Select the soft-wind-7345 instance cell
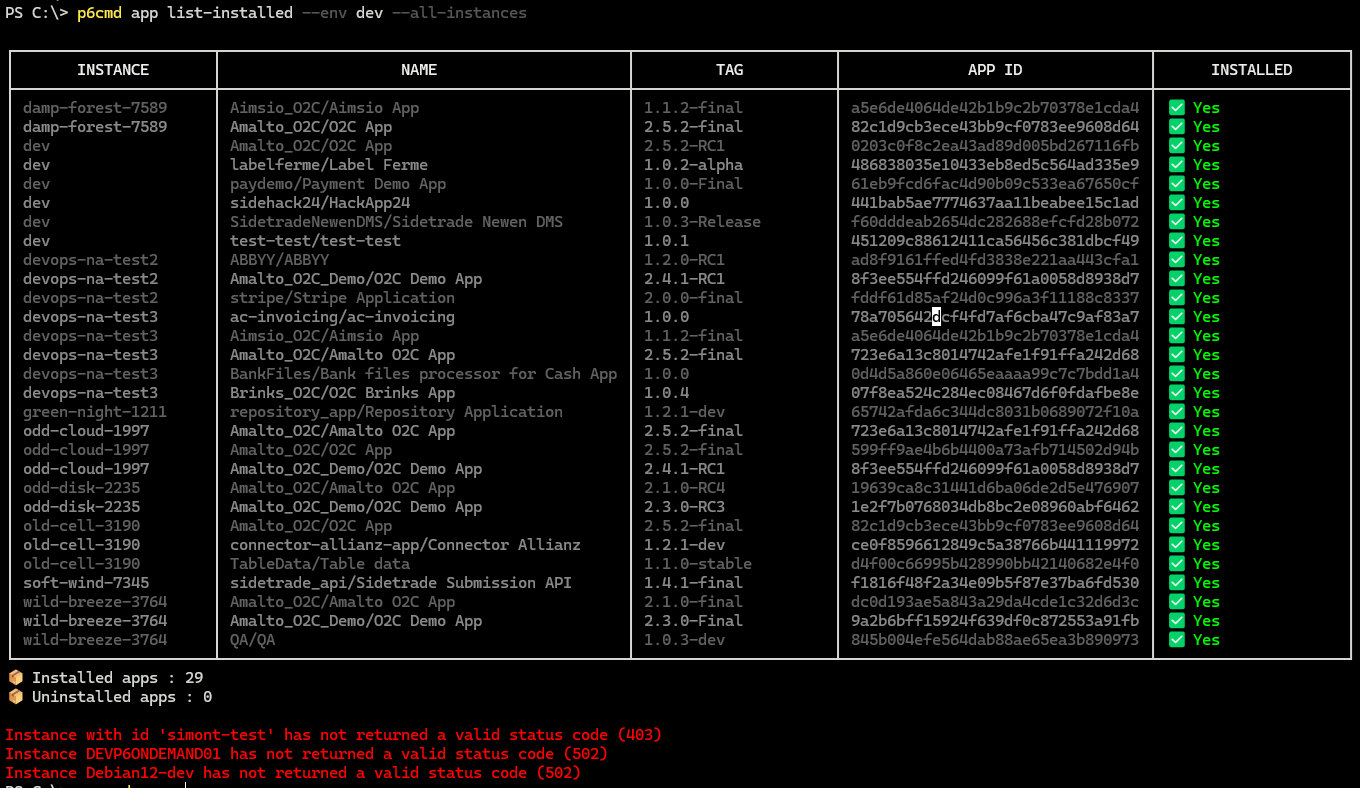The height and width of the screenshot is (788, 1360). [x=86, y=583]
